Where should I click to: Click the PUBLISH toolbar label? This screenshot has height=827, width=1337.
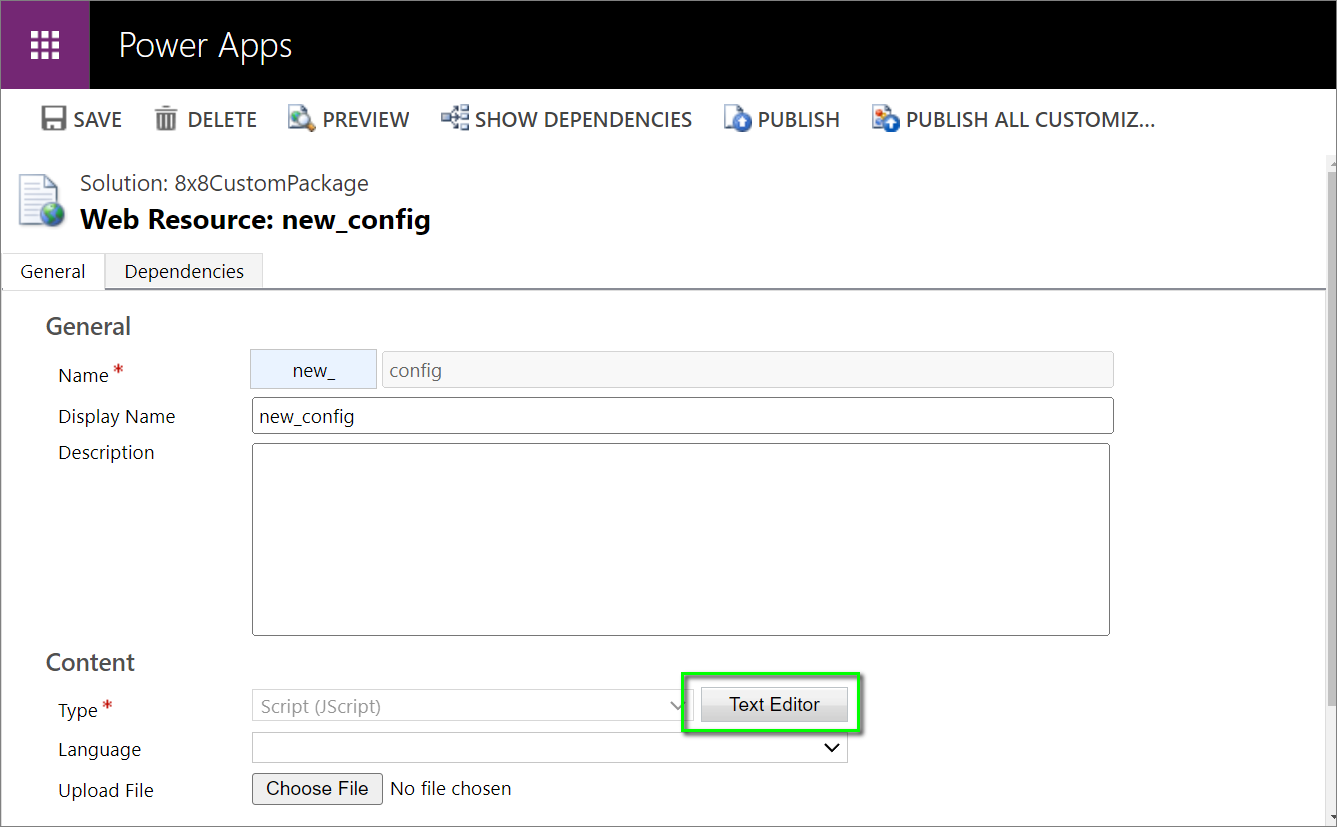click(x=799, y=120)
